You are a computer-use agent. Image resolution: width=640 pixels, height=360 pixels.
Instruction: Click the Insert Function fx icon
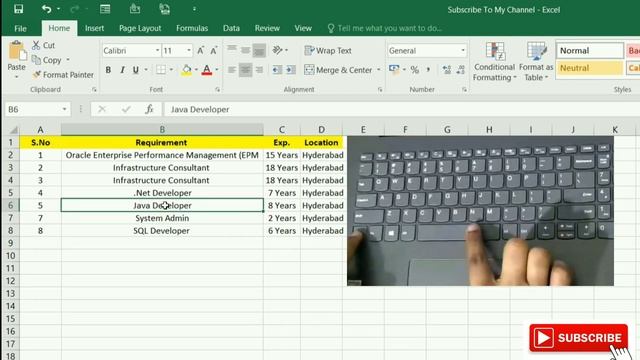[149, 109]
